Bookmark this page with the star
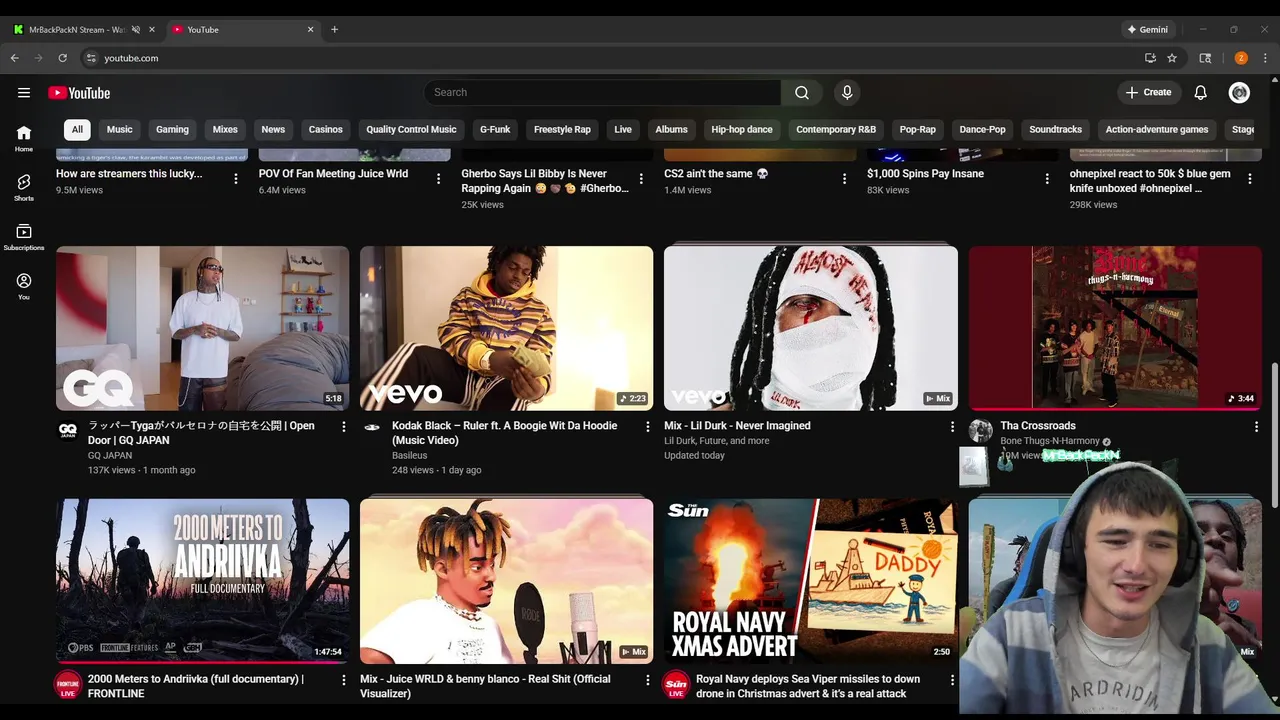 click(1172, 58)
